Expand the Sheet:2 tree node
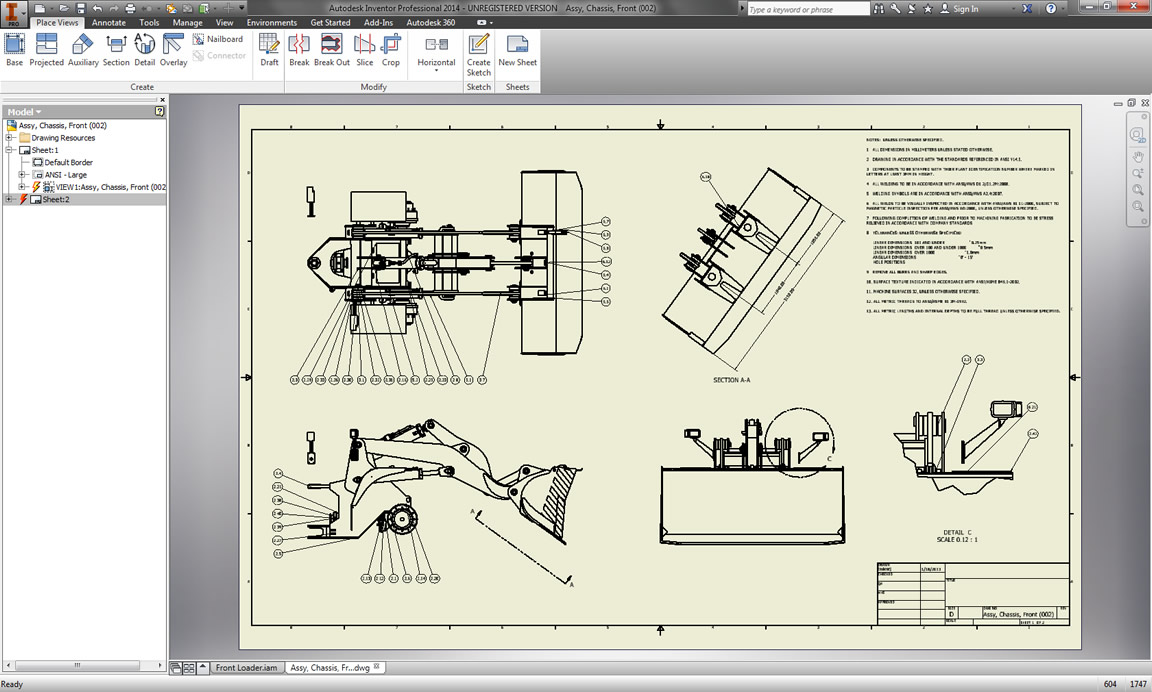Viewport: 1152px width, 692px height. 10,199
